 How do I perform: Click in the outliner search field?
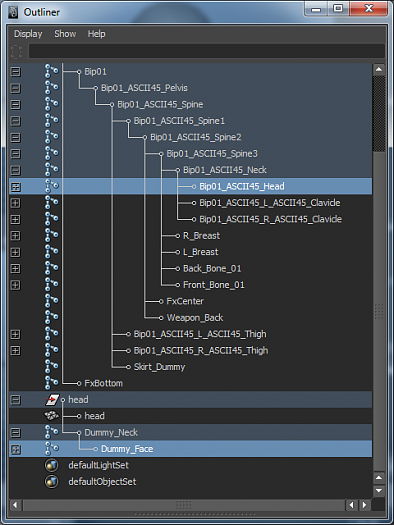point(207,51)
